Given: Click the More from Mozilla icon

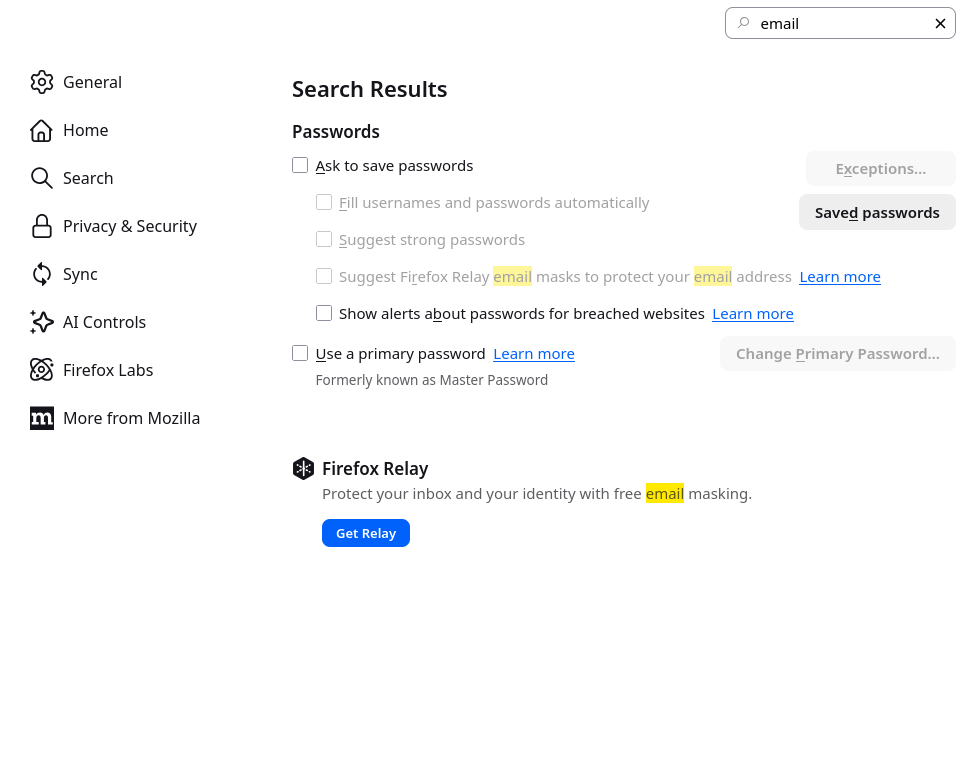Looking at the screenshot, I should pos(41,418).
